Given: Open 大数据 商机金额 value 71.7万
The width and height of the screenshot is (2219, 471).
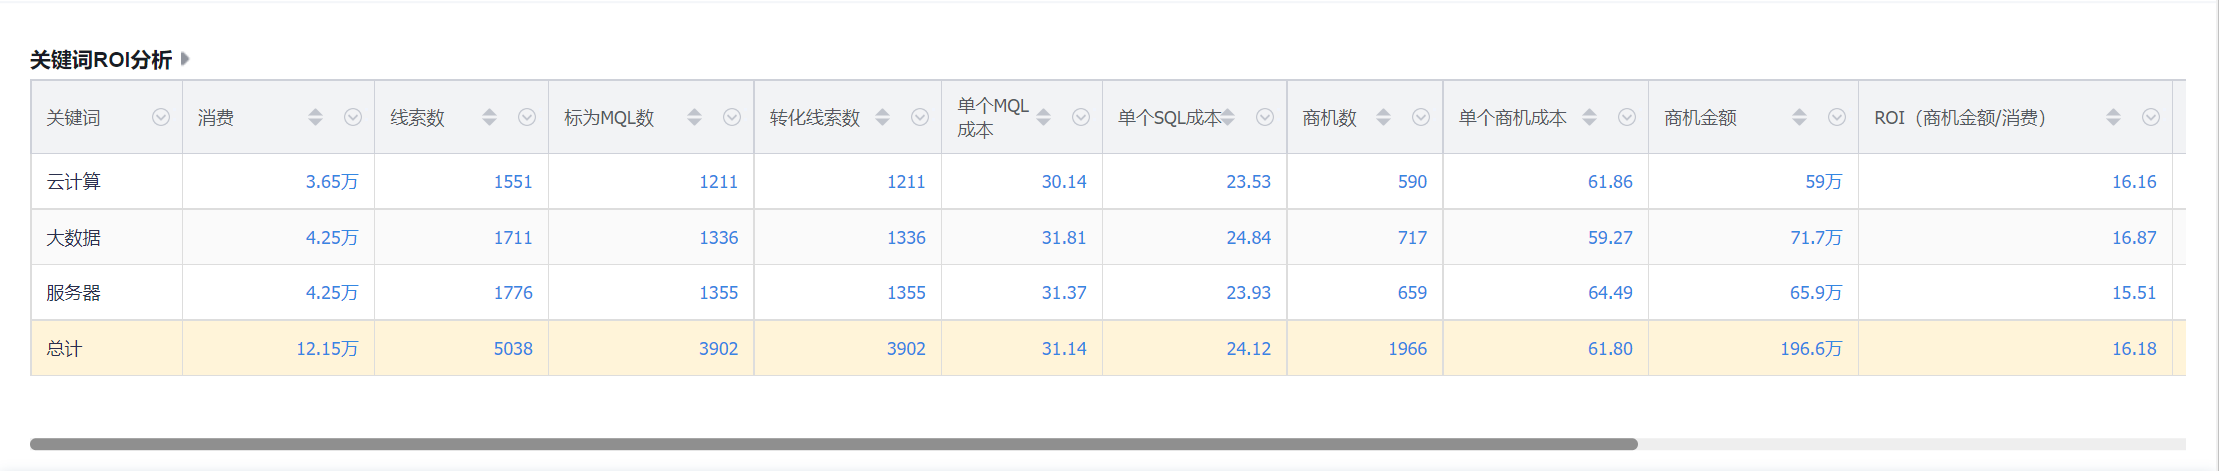Looking at the screenshot, I should point(1816,238).
